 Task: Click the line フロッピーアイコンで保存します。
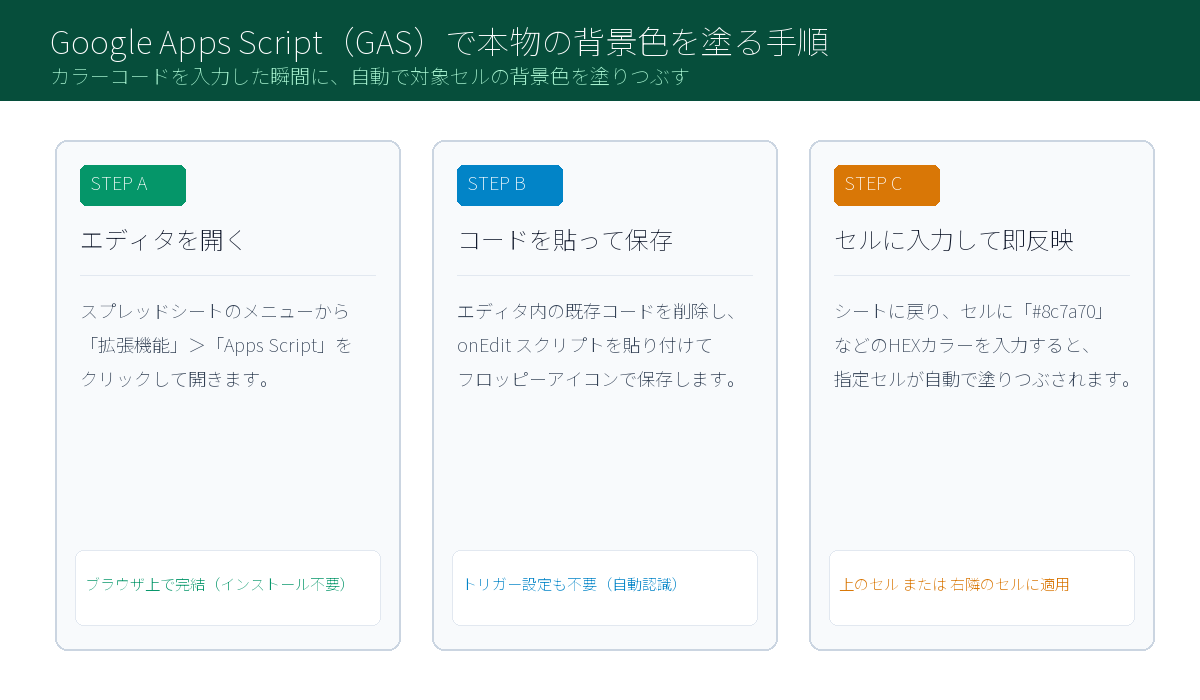(597, 380)
